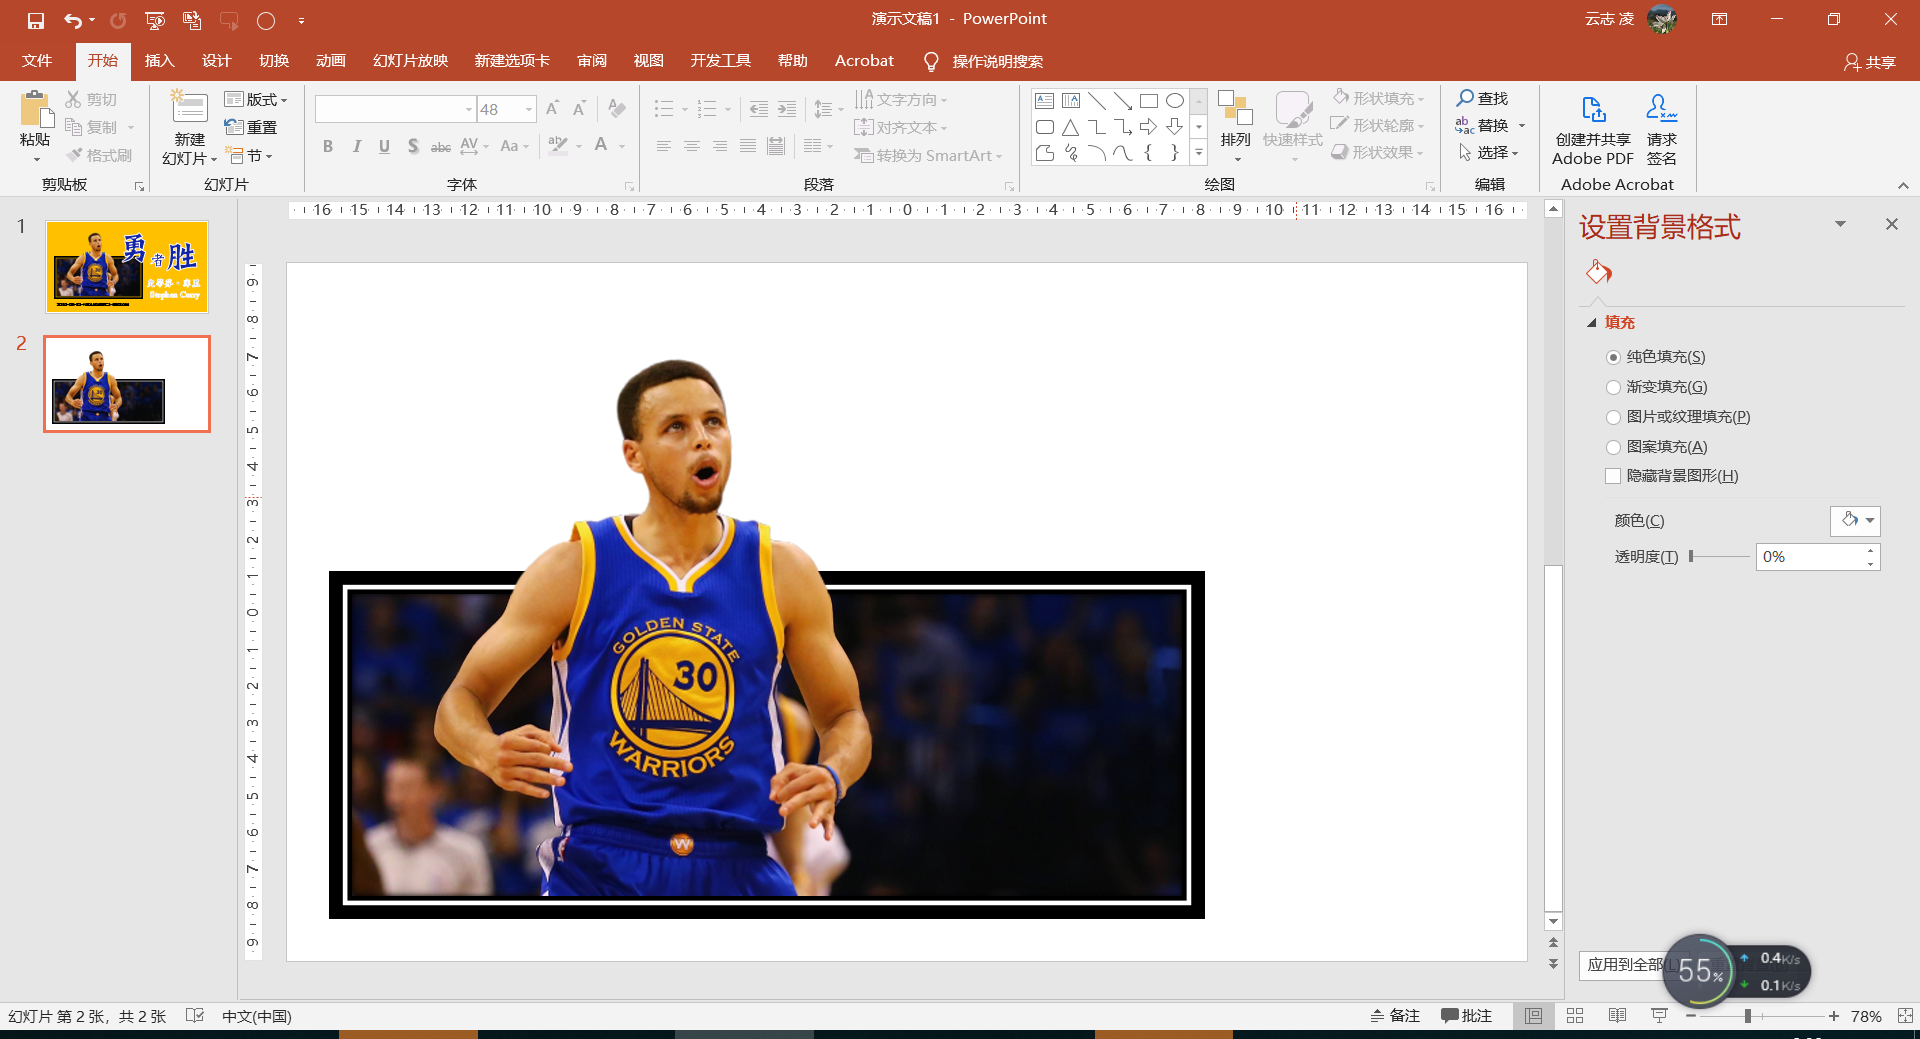The image size is (1920, 1039).
Task: Click the transparency (透明度) slider
Action: [1718, 556]
